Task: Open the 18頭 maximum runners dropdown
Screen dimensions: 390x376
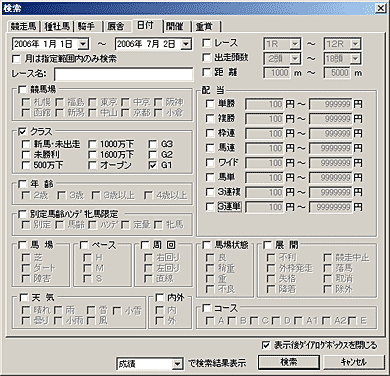Action: click(x=356, y=59)
